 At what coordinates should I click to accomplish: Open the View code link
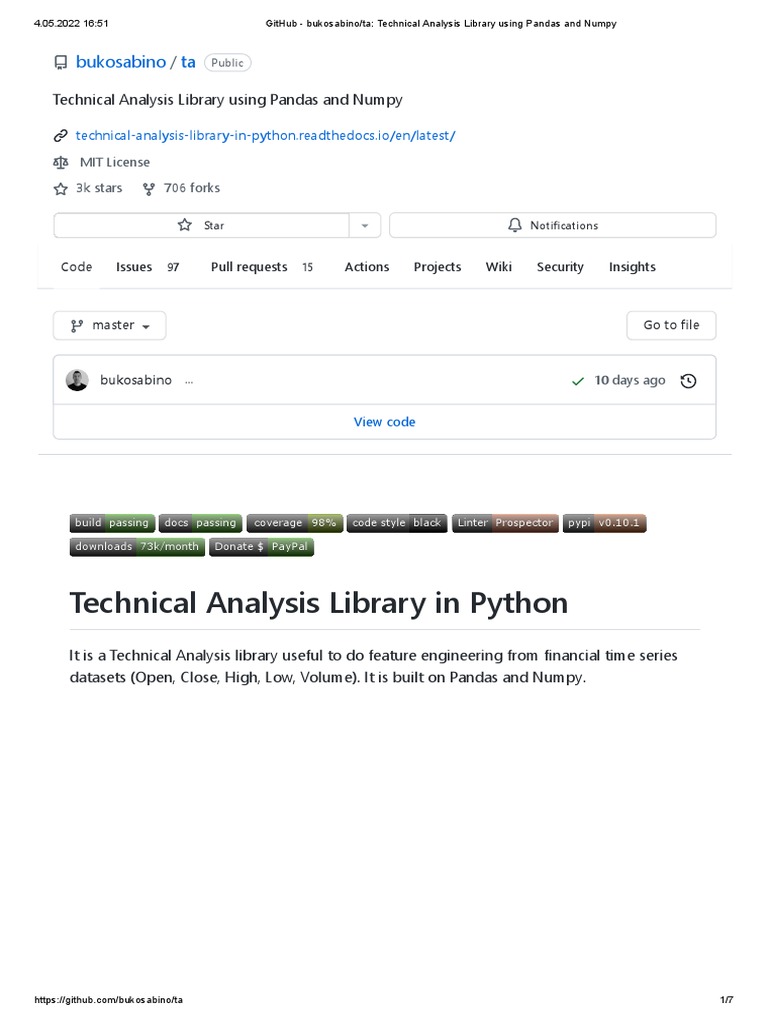pos(384,422)
